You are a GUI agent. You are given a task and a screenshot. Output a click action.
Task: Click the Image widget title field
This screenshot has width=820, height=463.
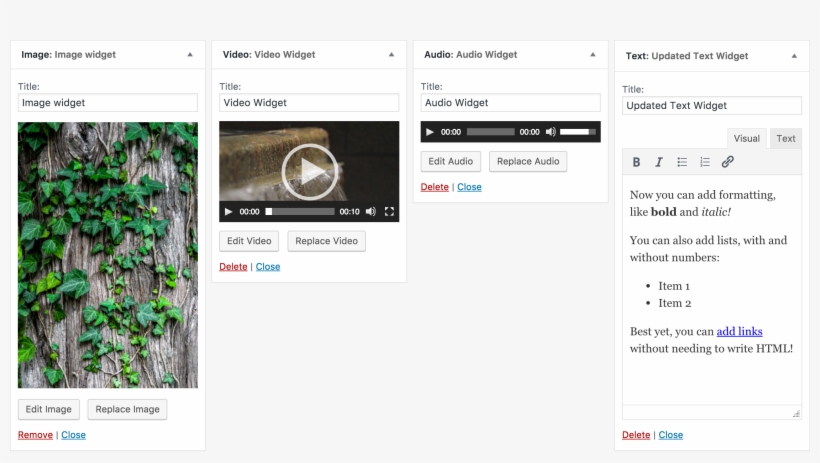tap(108, 102)
